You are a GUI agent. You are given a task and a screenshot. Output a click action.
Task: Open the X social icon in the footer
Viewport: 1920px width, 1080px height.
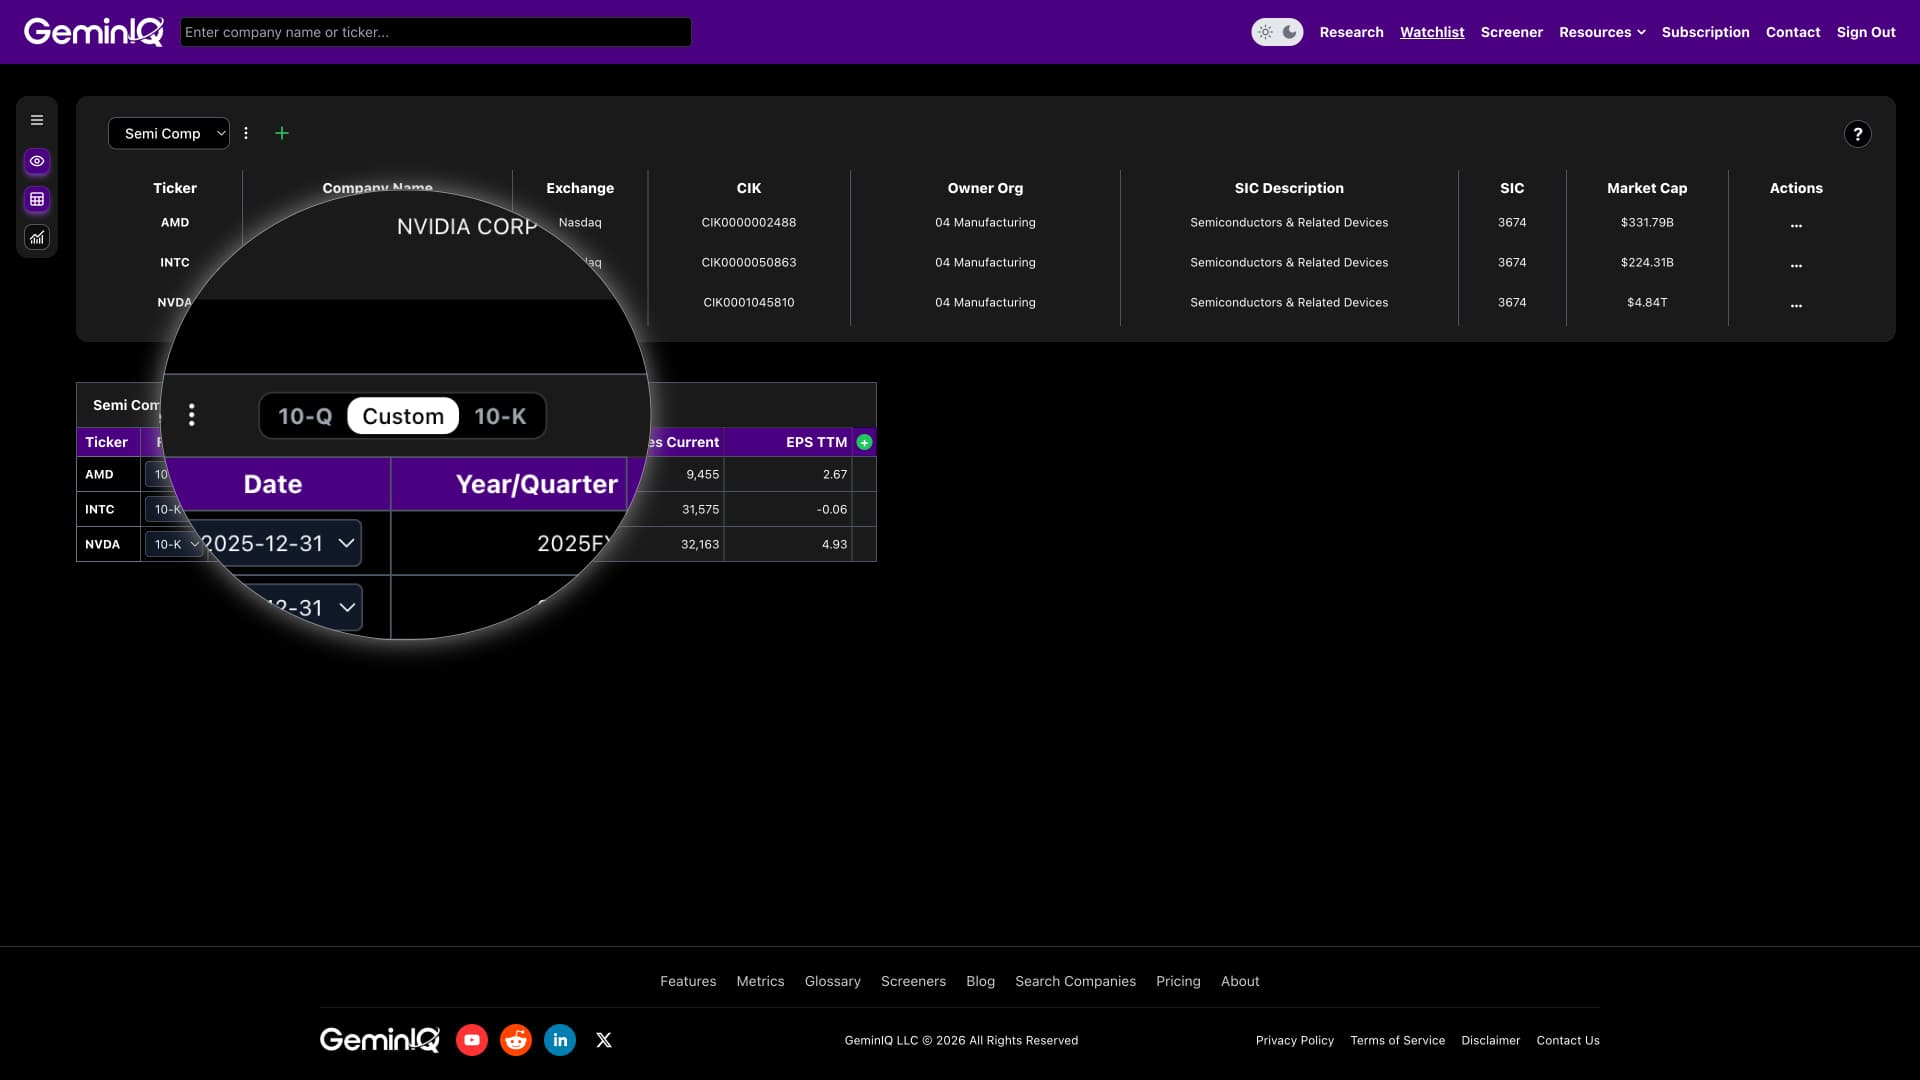pos(604,1040)
